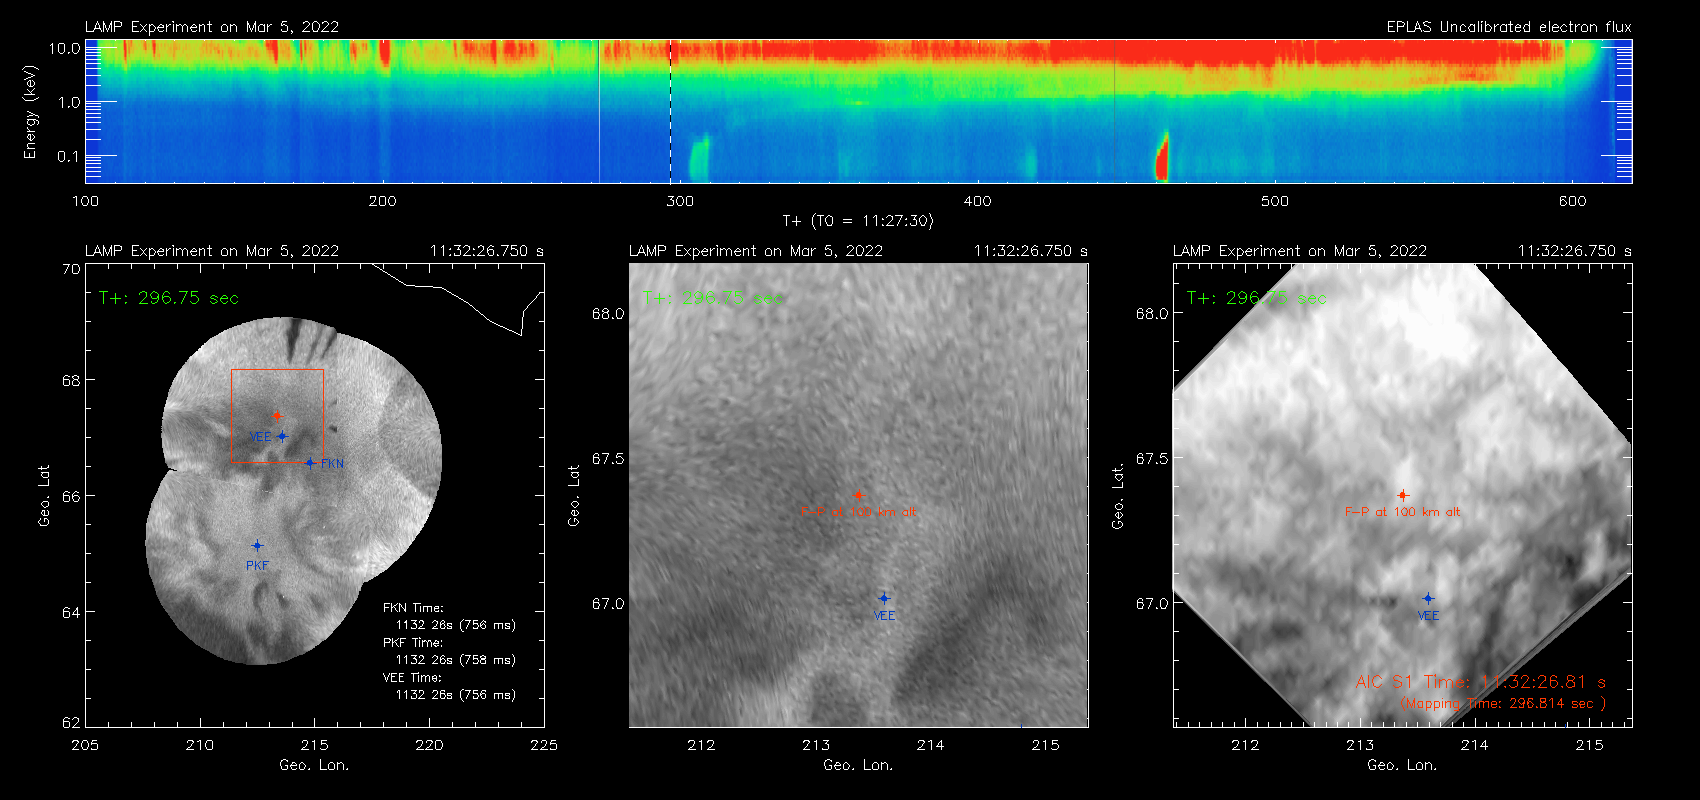Image resolution: width=1700 pixels, height=800 pixels.
Task: Click the FKN blue star marker in the map
Action: pos(310,463)
